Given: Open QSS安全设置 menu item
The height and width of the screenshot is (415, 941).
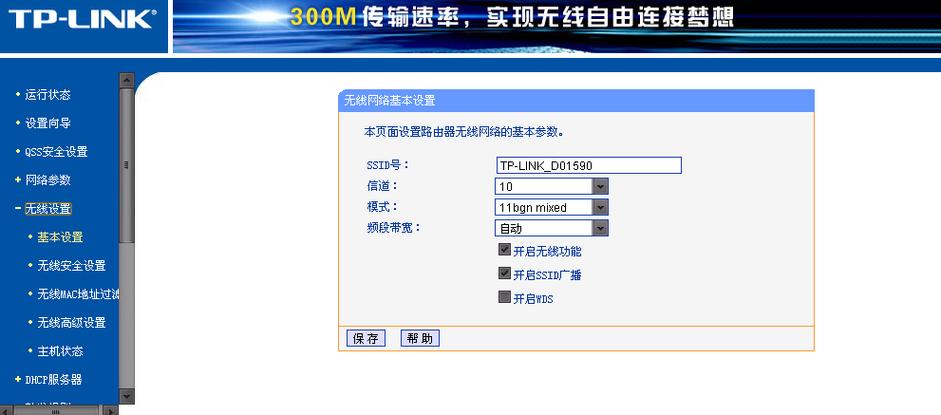Looking at the screenshot, I should click(56, 152).
